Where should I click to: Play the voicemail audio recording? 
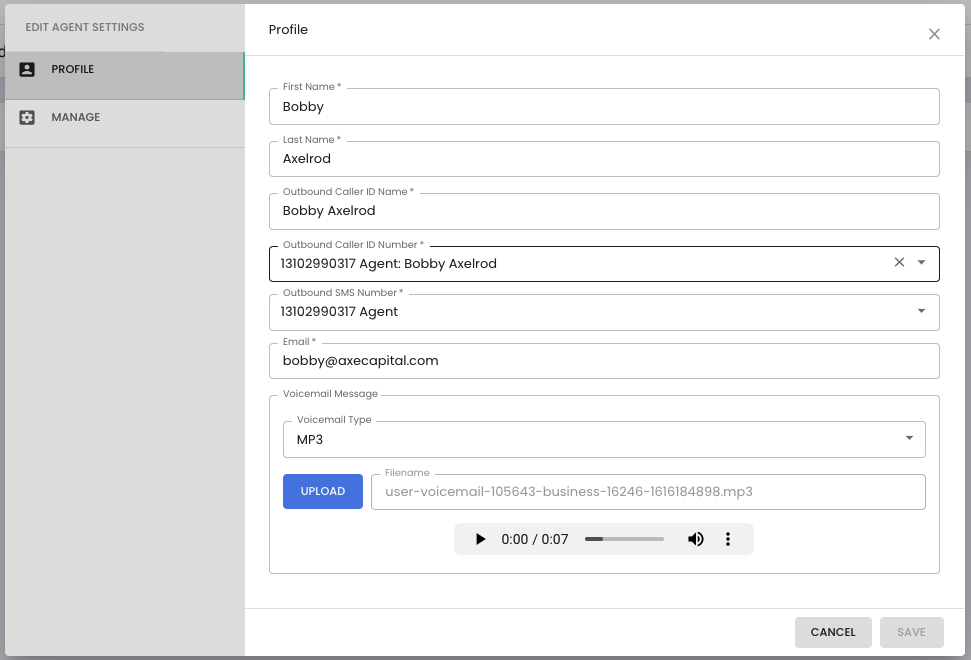click(480, 539)
